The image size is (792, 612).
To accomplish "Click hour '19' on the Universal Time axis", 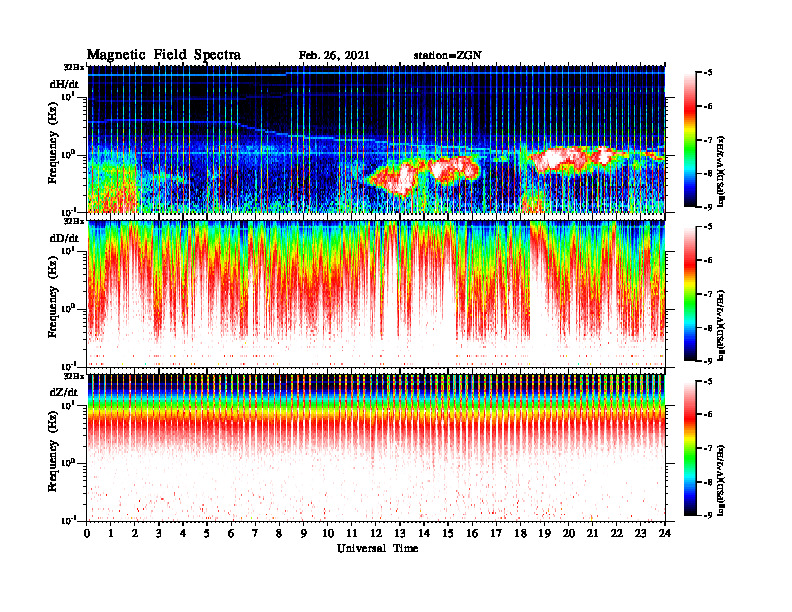I will tap(544, 533).
